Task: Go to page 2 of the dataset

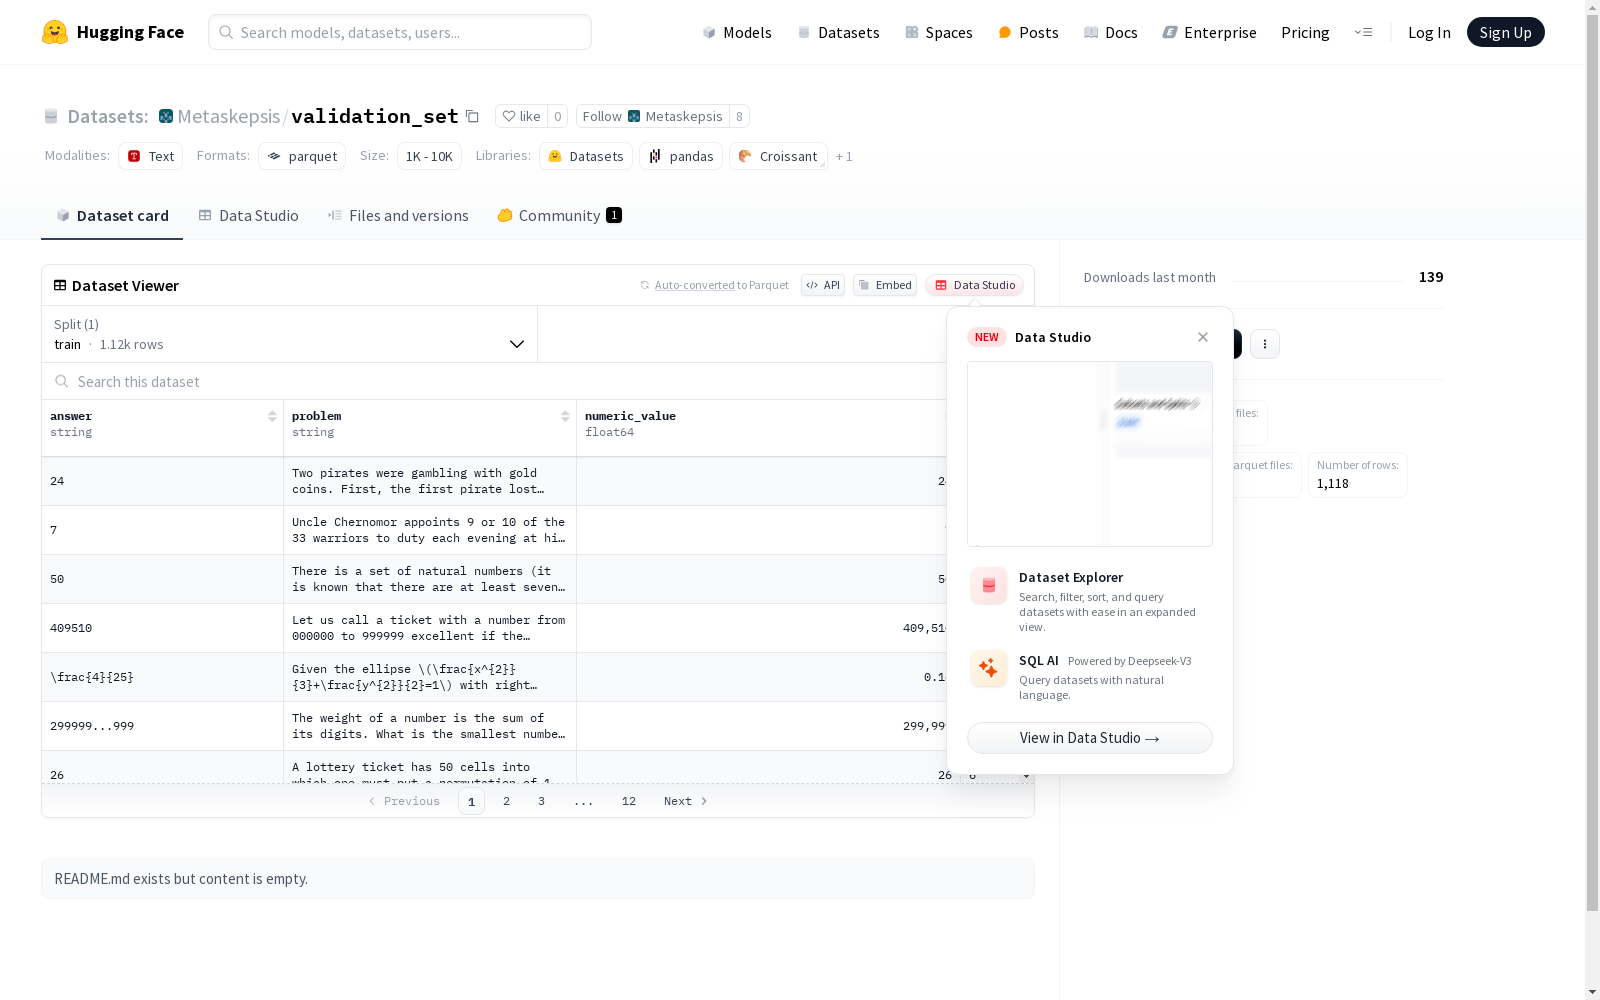Action: coord(507,801)
